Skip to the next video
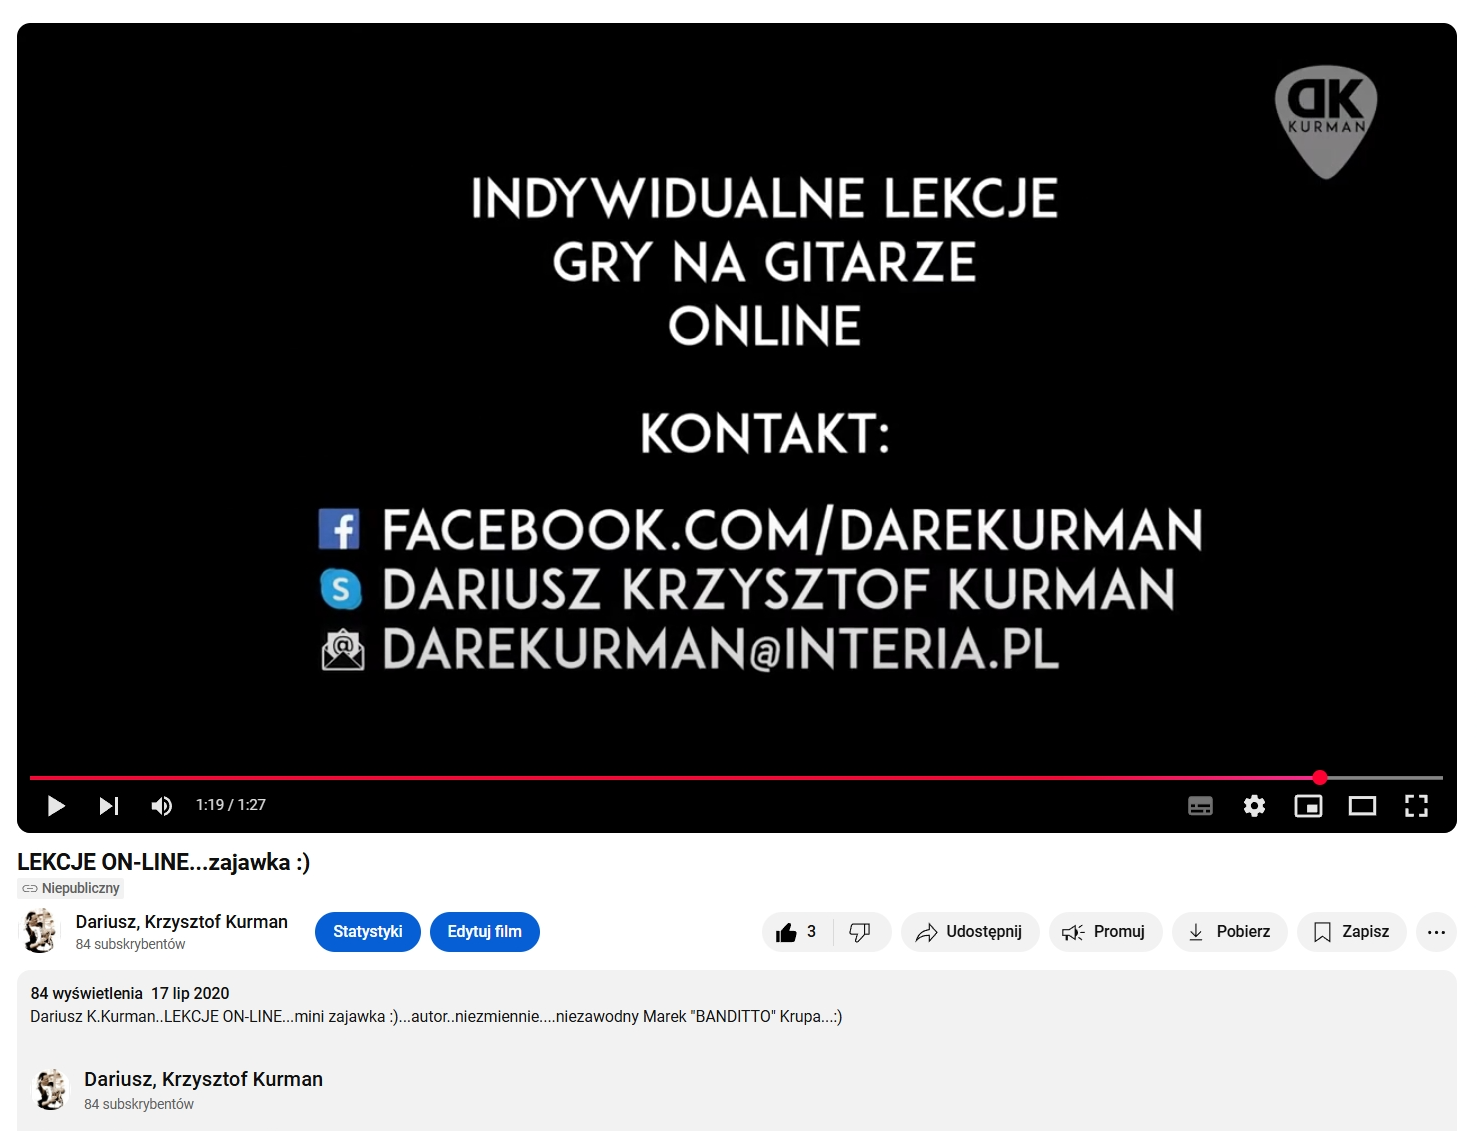This screenshot has height=1131, width=1477. (109, 806)
